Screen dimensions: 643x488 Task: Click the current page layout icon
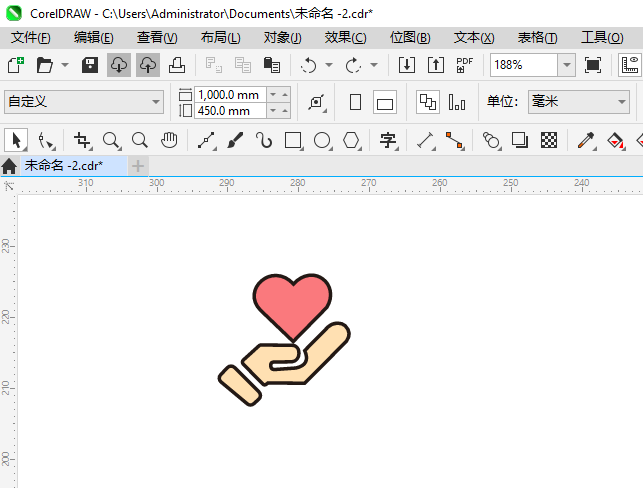[x=457, y=102]
